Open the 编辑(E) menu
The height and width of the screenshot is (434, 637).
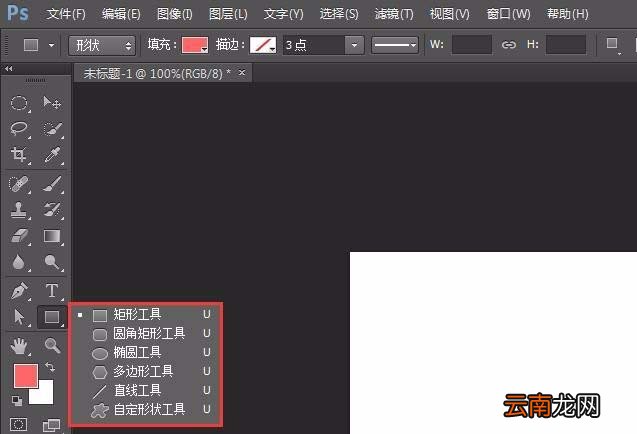pos(121,14)
